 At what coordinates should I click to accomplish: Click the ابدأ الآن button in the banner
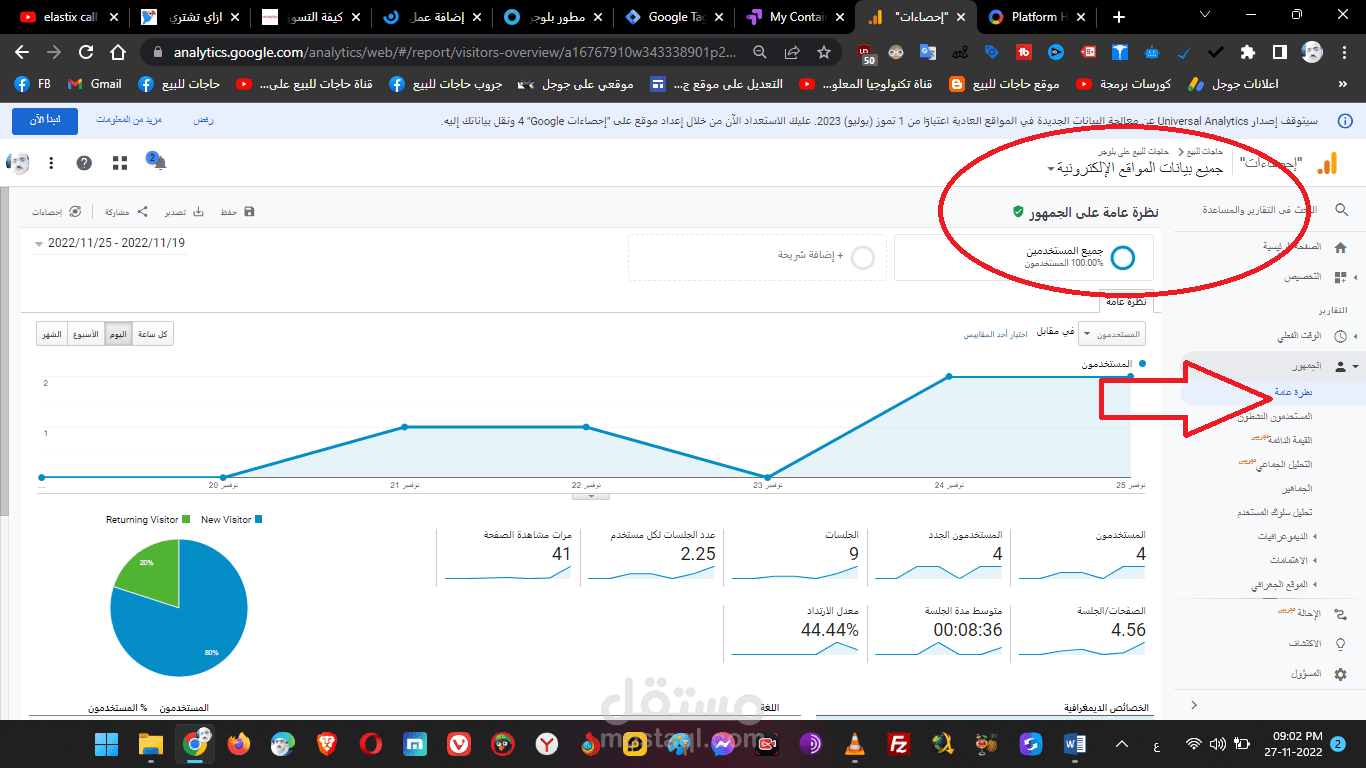coord(45,121)
